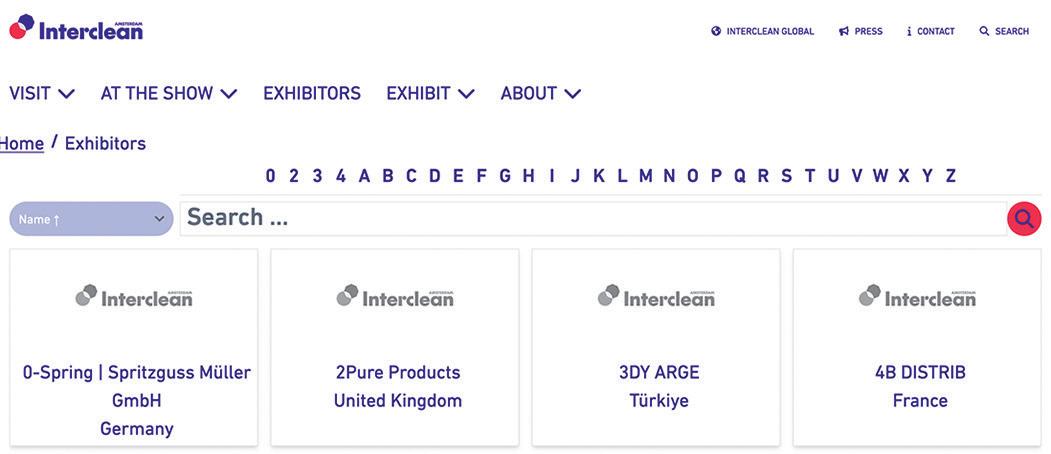Expand the VISIT menu

[42, 93]
